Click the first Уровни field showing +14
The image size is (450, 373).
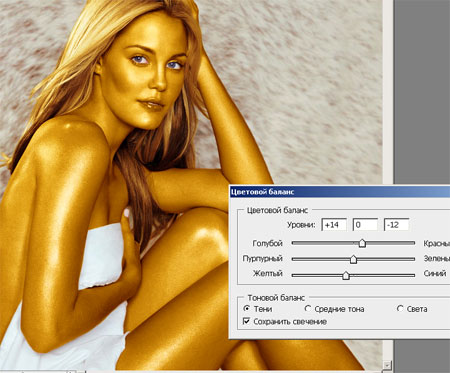334,225
